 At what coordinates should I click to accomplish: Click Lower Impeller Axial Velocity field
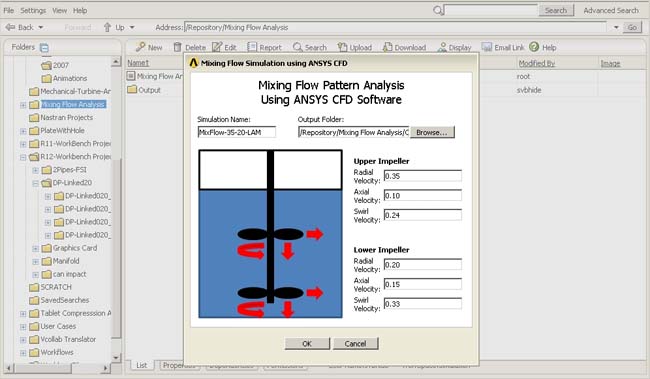point(422,284)
